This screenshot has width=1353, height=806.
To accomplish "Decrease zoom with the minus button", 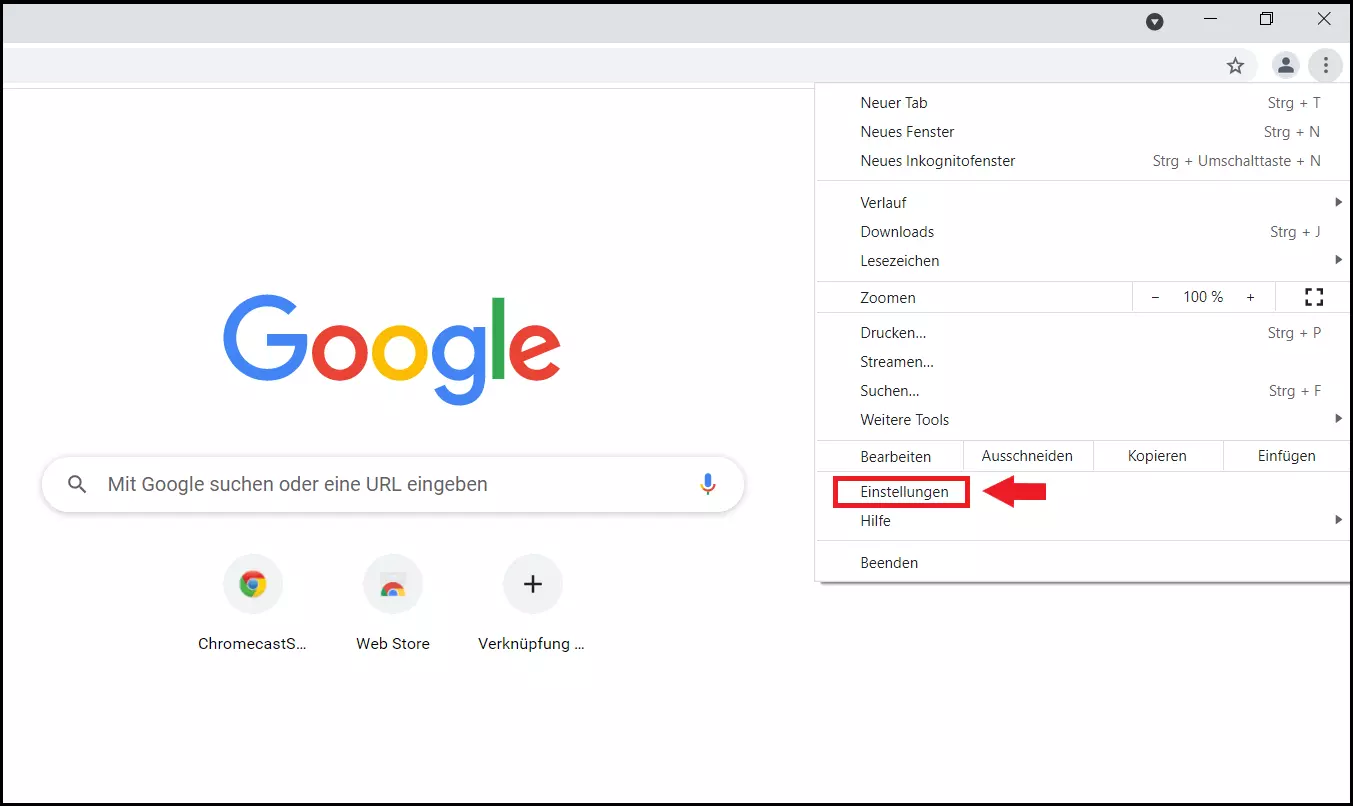I will coord(1155,297).
